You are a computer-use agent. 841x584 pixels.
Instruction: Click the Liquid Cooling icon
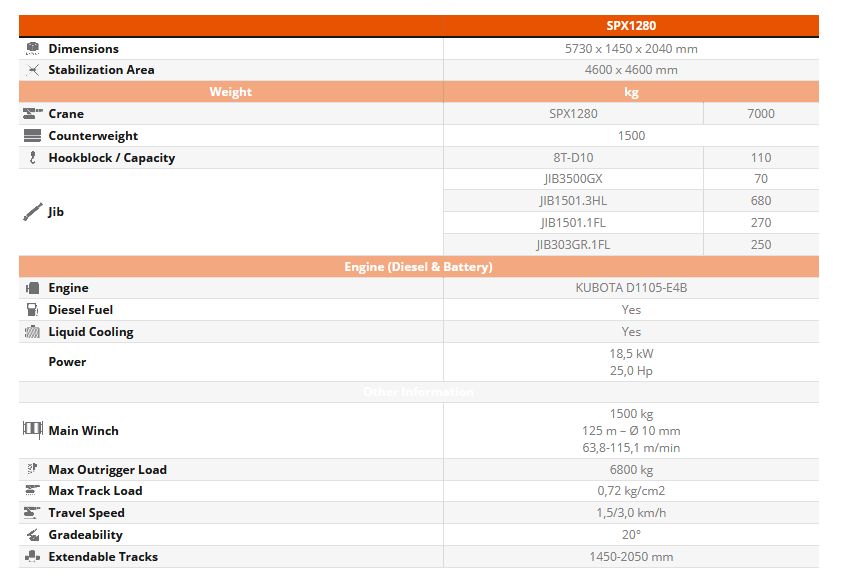click(32, 332)
